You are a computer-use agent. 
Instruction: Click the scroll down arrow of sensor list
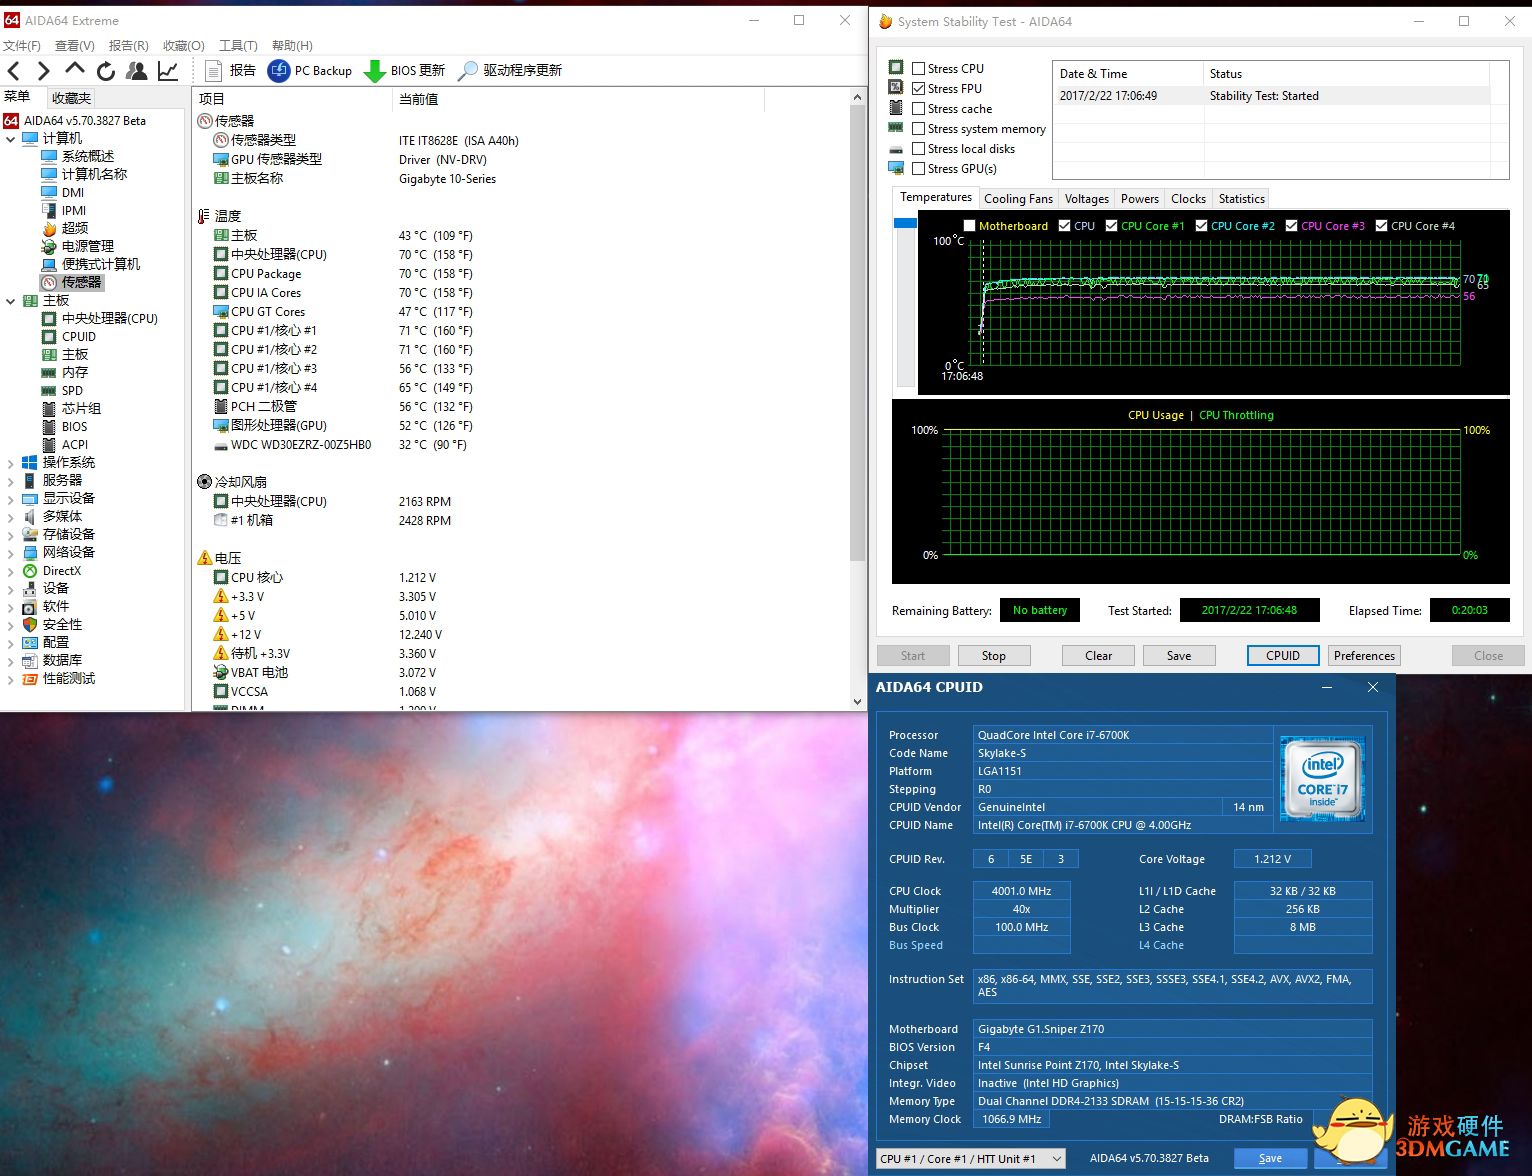(857, 702)
